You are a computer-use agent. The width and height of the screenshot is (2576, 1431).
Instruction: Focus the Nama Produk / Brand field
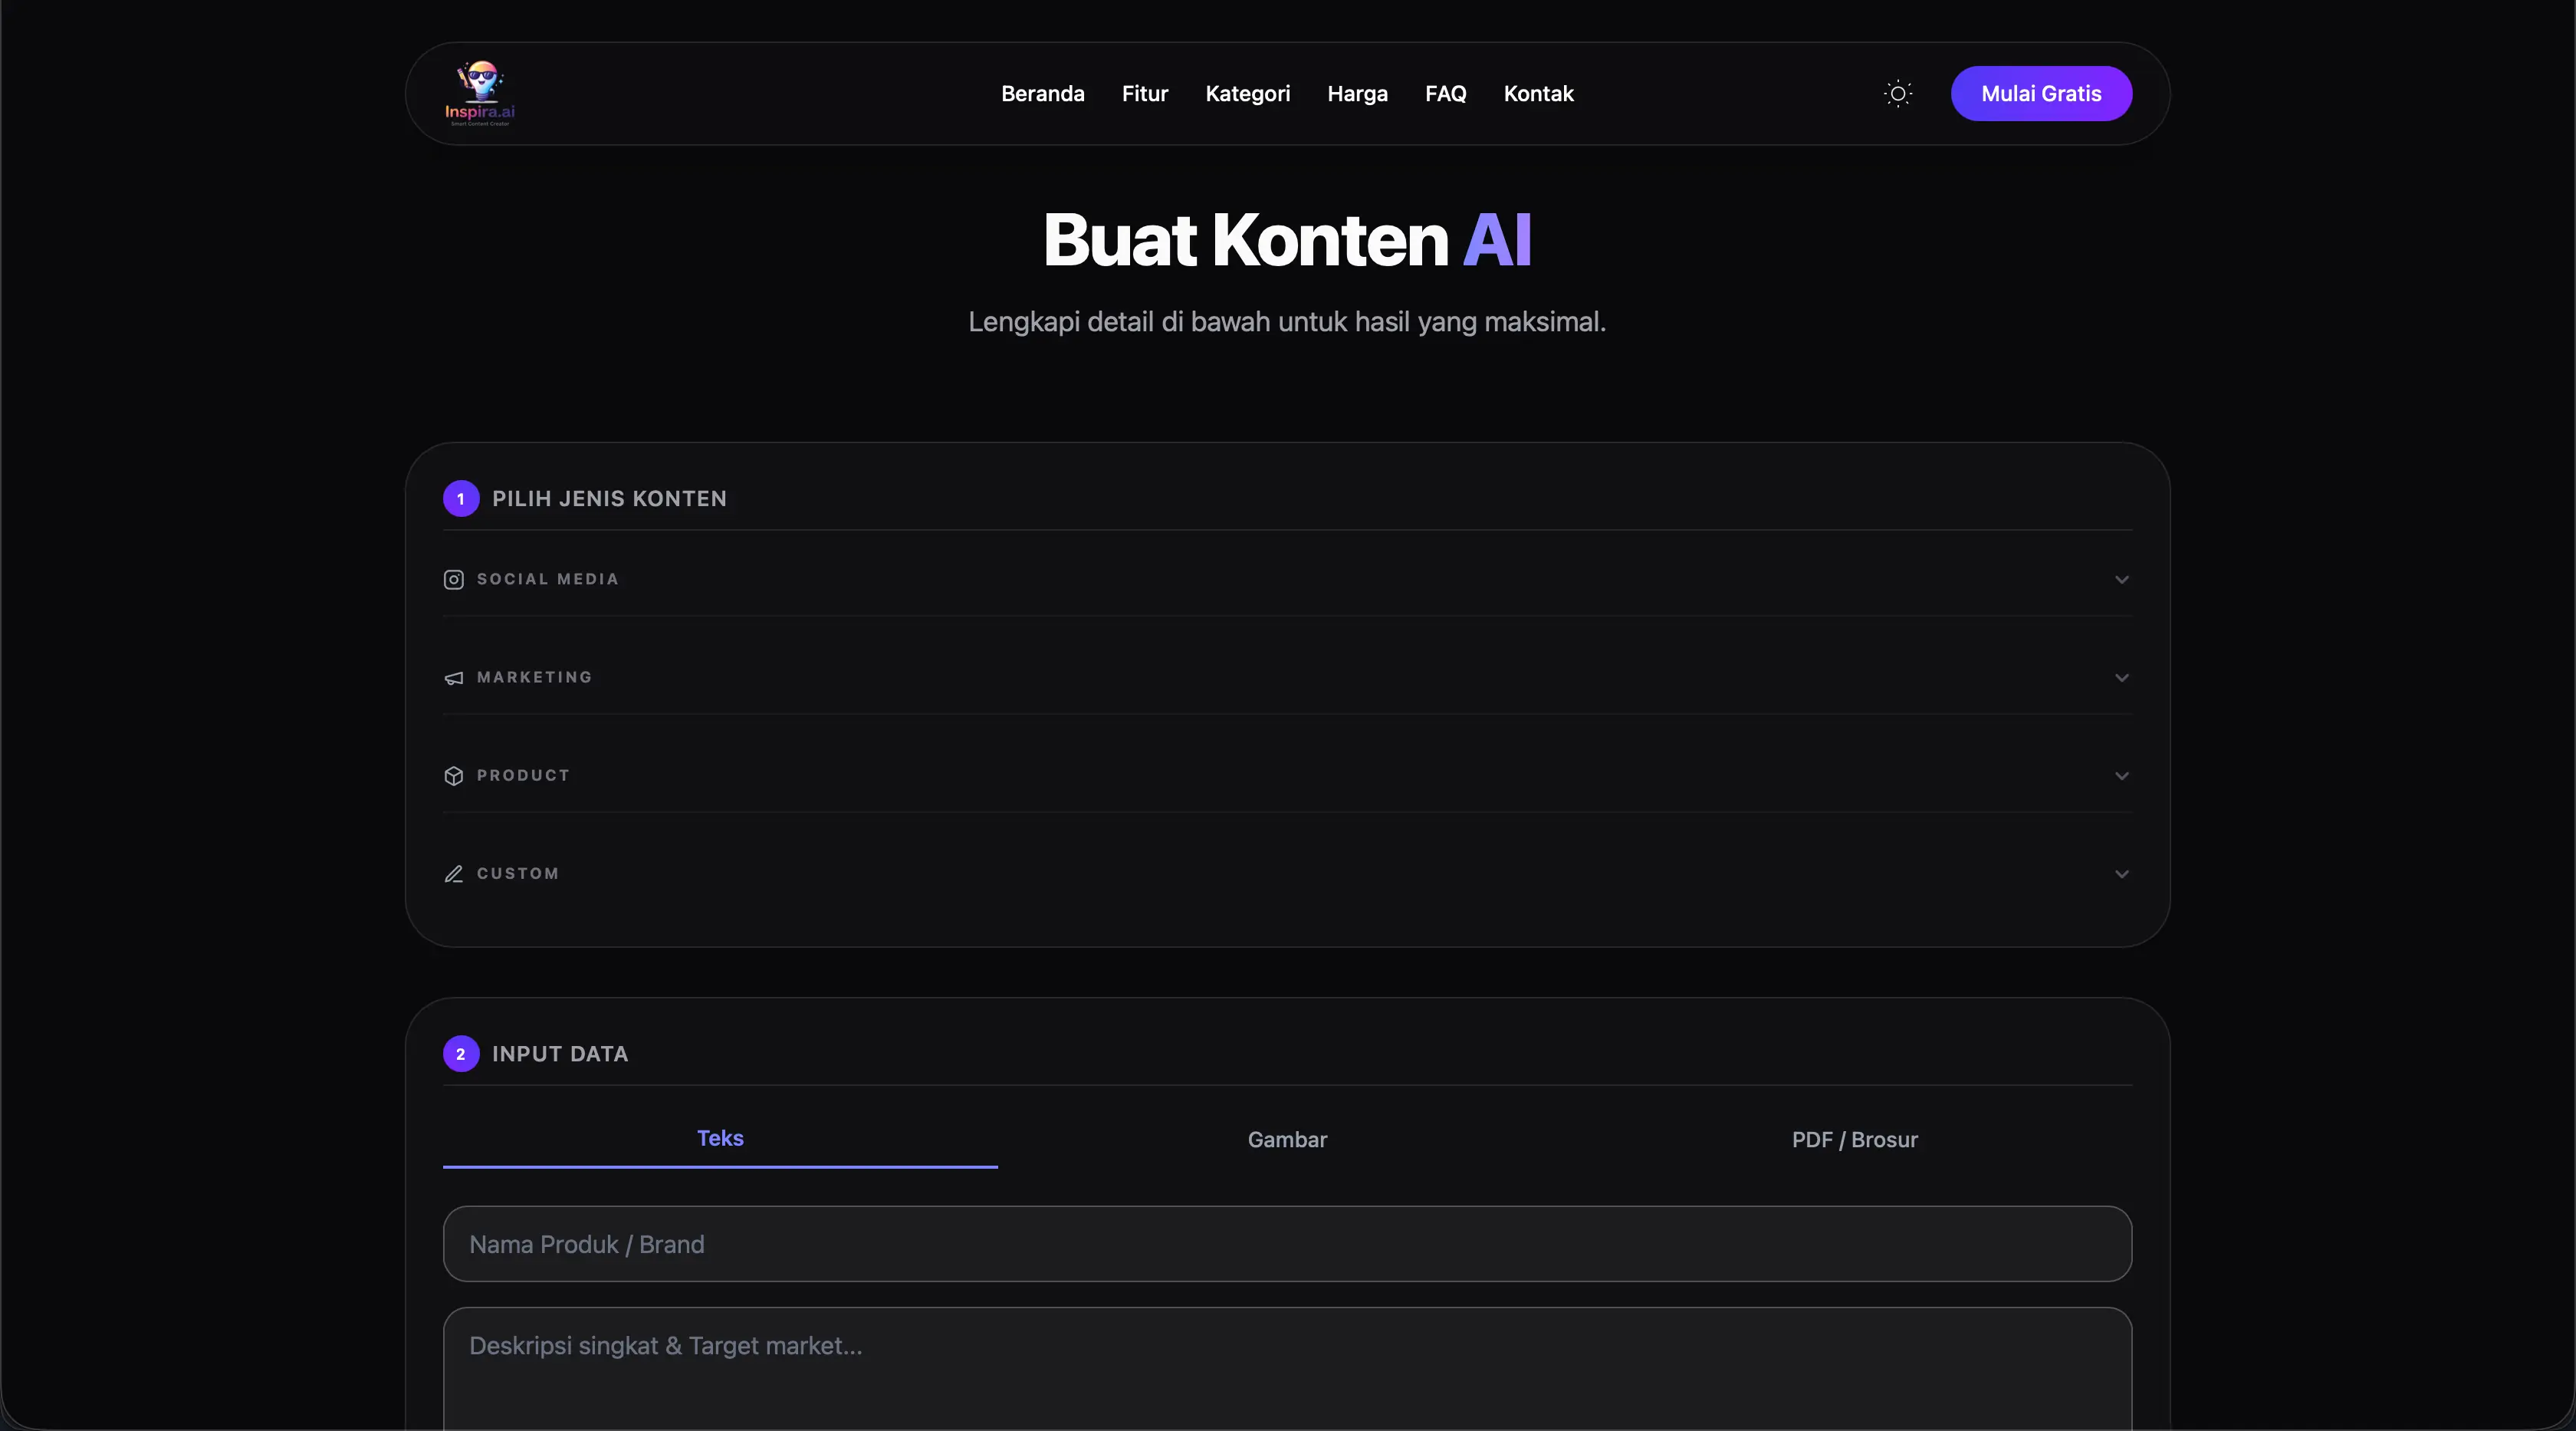click(1287, 1244)
